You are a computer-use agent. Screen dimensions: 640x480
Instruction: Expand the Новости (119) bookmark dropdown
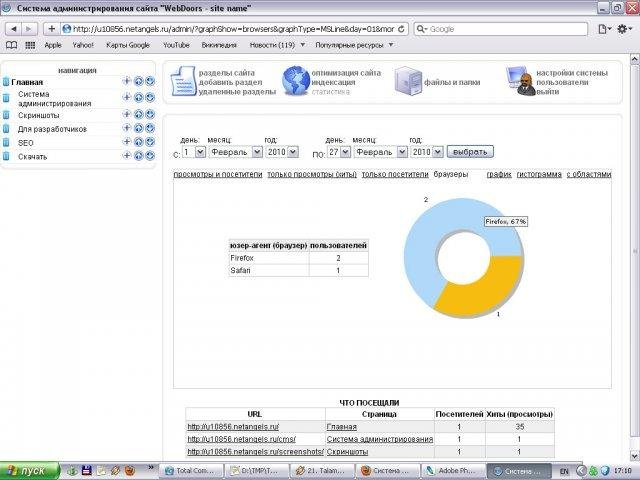pos(302,44)
